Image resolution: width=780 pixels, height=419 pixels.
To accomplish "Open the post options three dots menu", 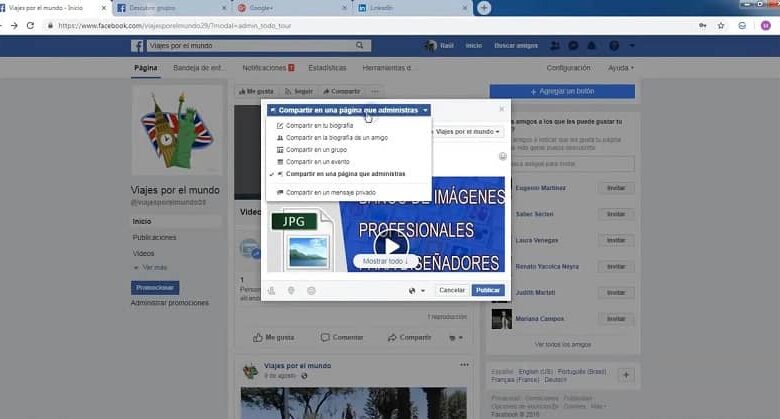I will pos(464,365).
